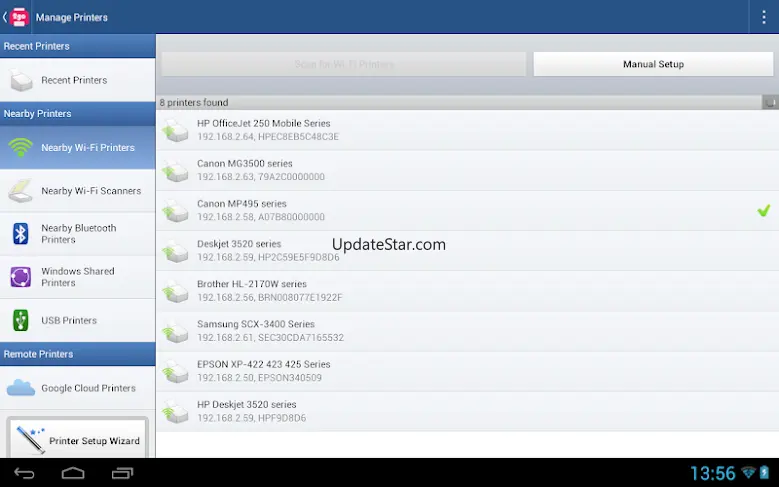Select HP OfficeJet 250 Mobile Series
779x487 pixels.
pyautogui.click(x=467, y=130)
